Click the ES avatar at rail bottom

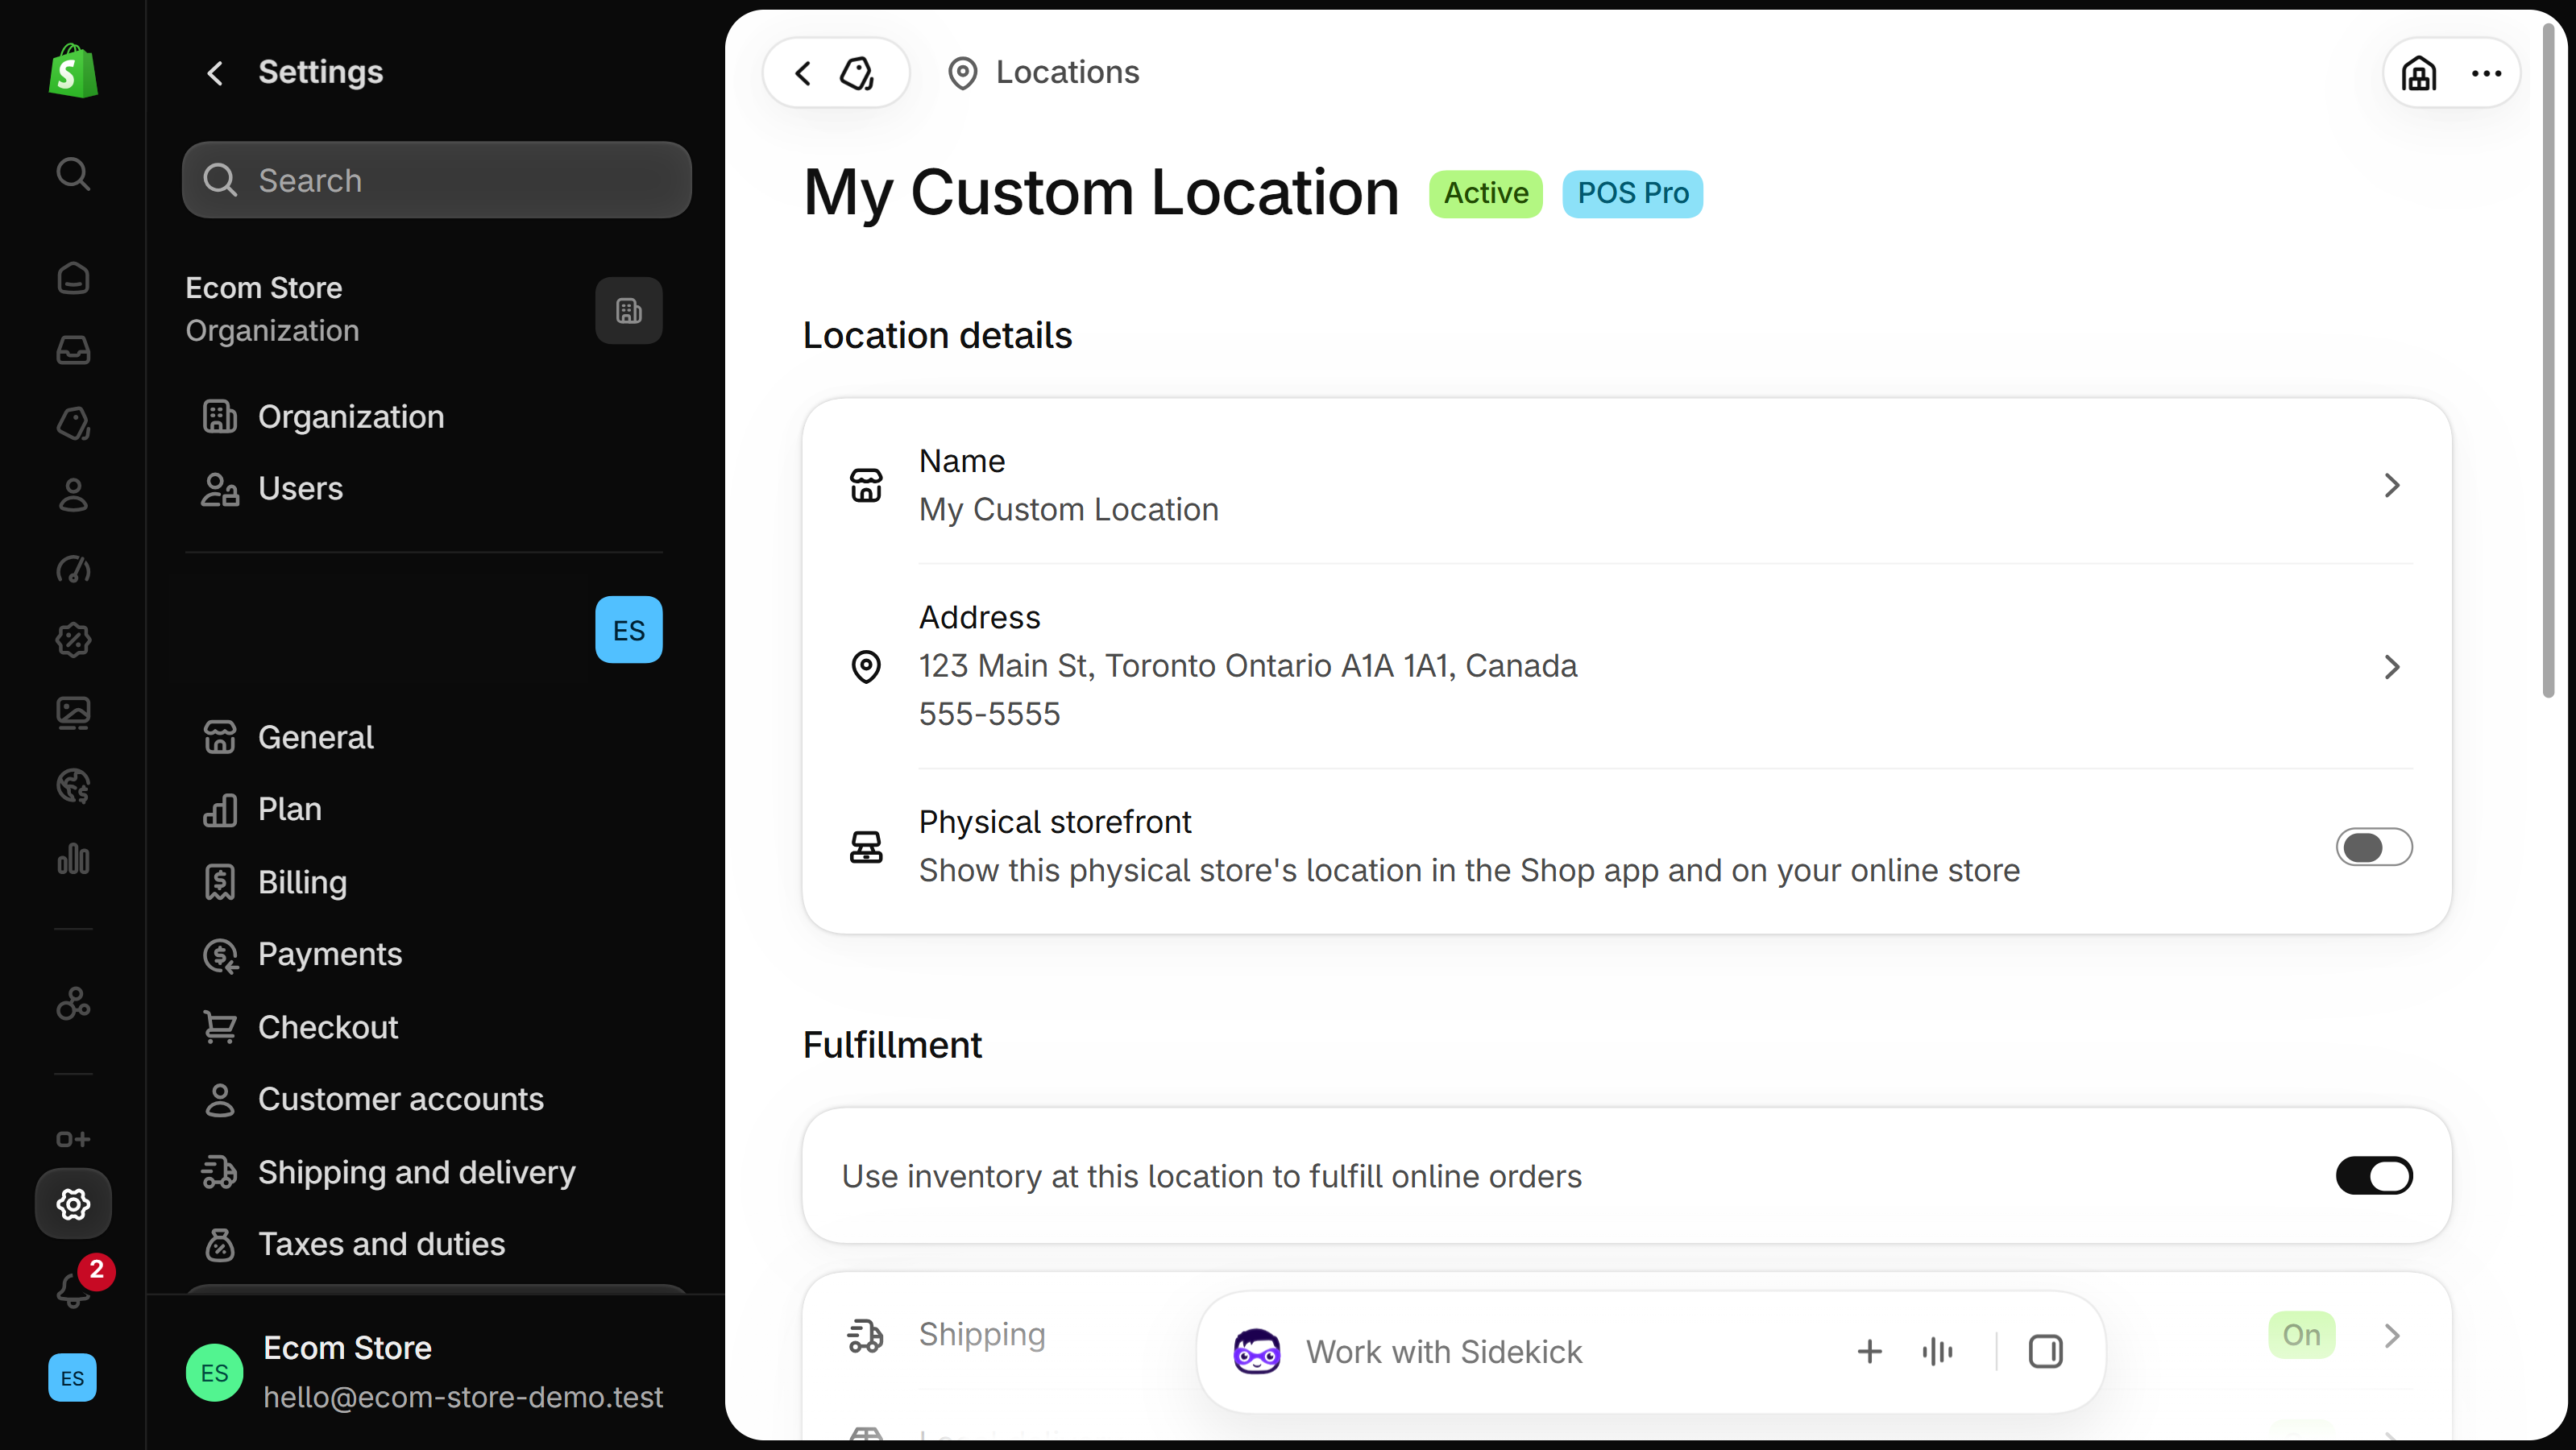(73, 1378)
